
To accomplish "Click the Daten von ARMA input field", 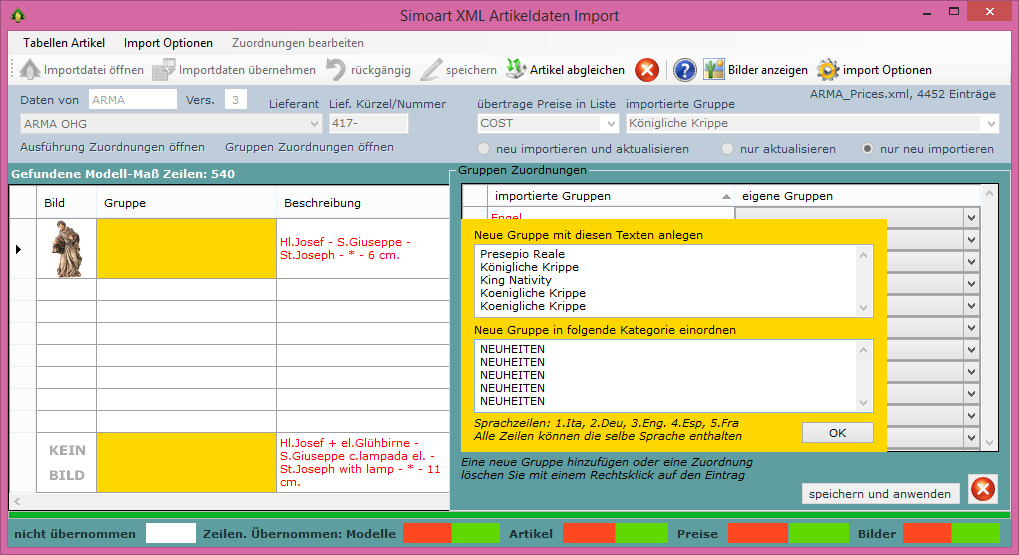I will coord(133,99).
